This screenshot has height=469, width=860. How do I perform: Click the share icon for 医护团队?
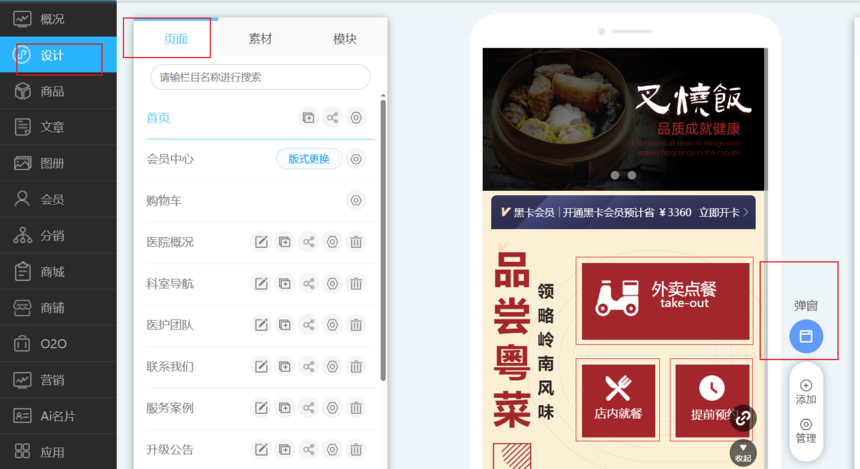pyautogui.click(x=309, y=325)
